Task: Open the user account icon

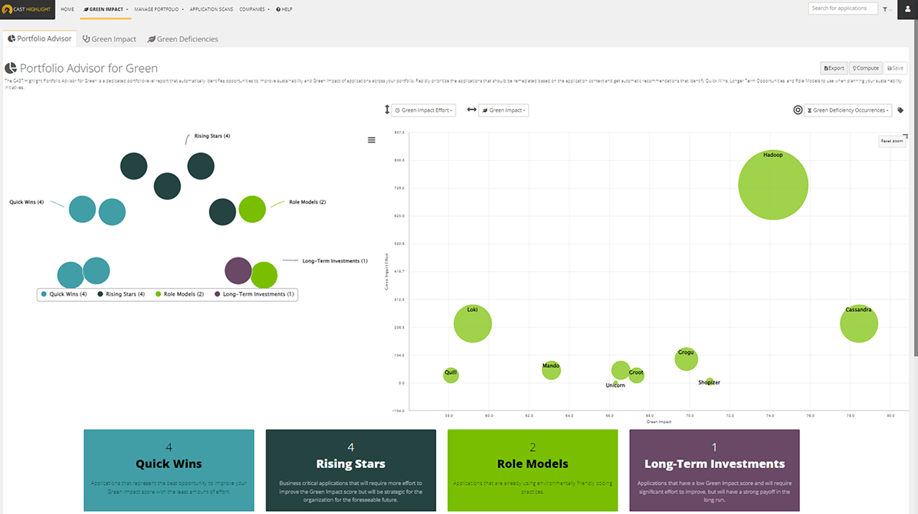Action: pyautogui.click(x=907, y=9)
